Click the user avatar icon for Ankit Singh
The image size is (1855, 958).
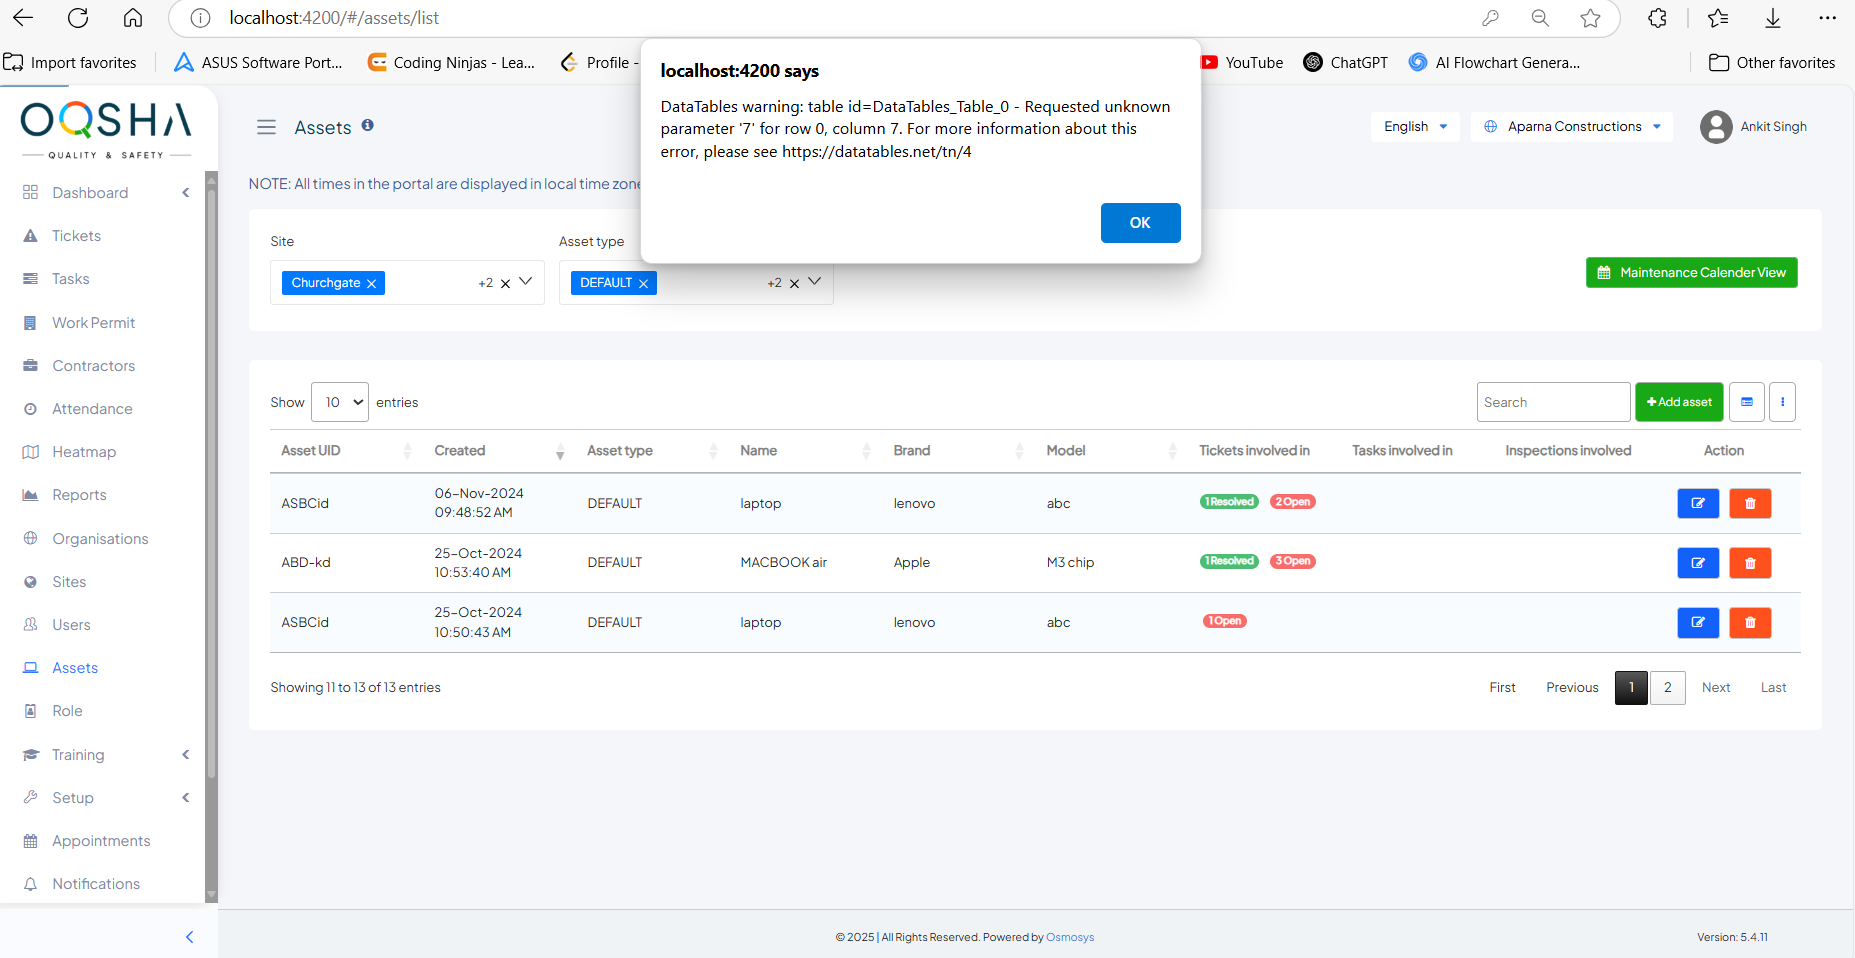(1716, 127)
